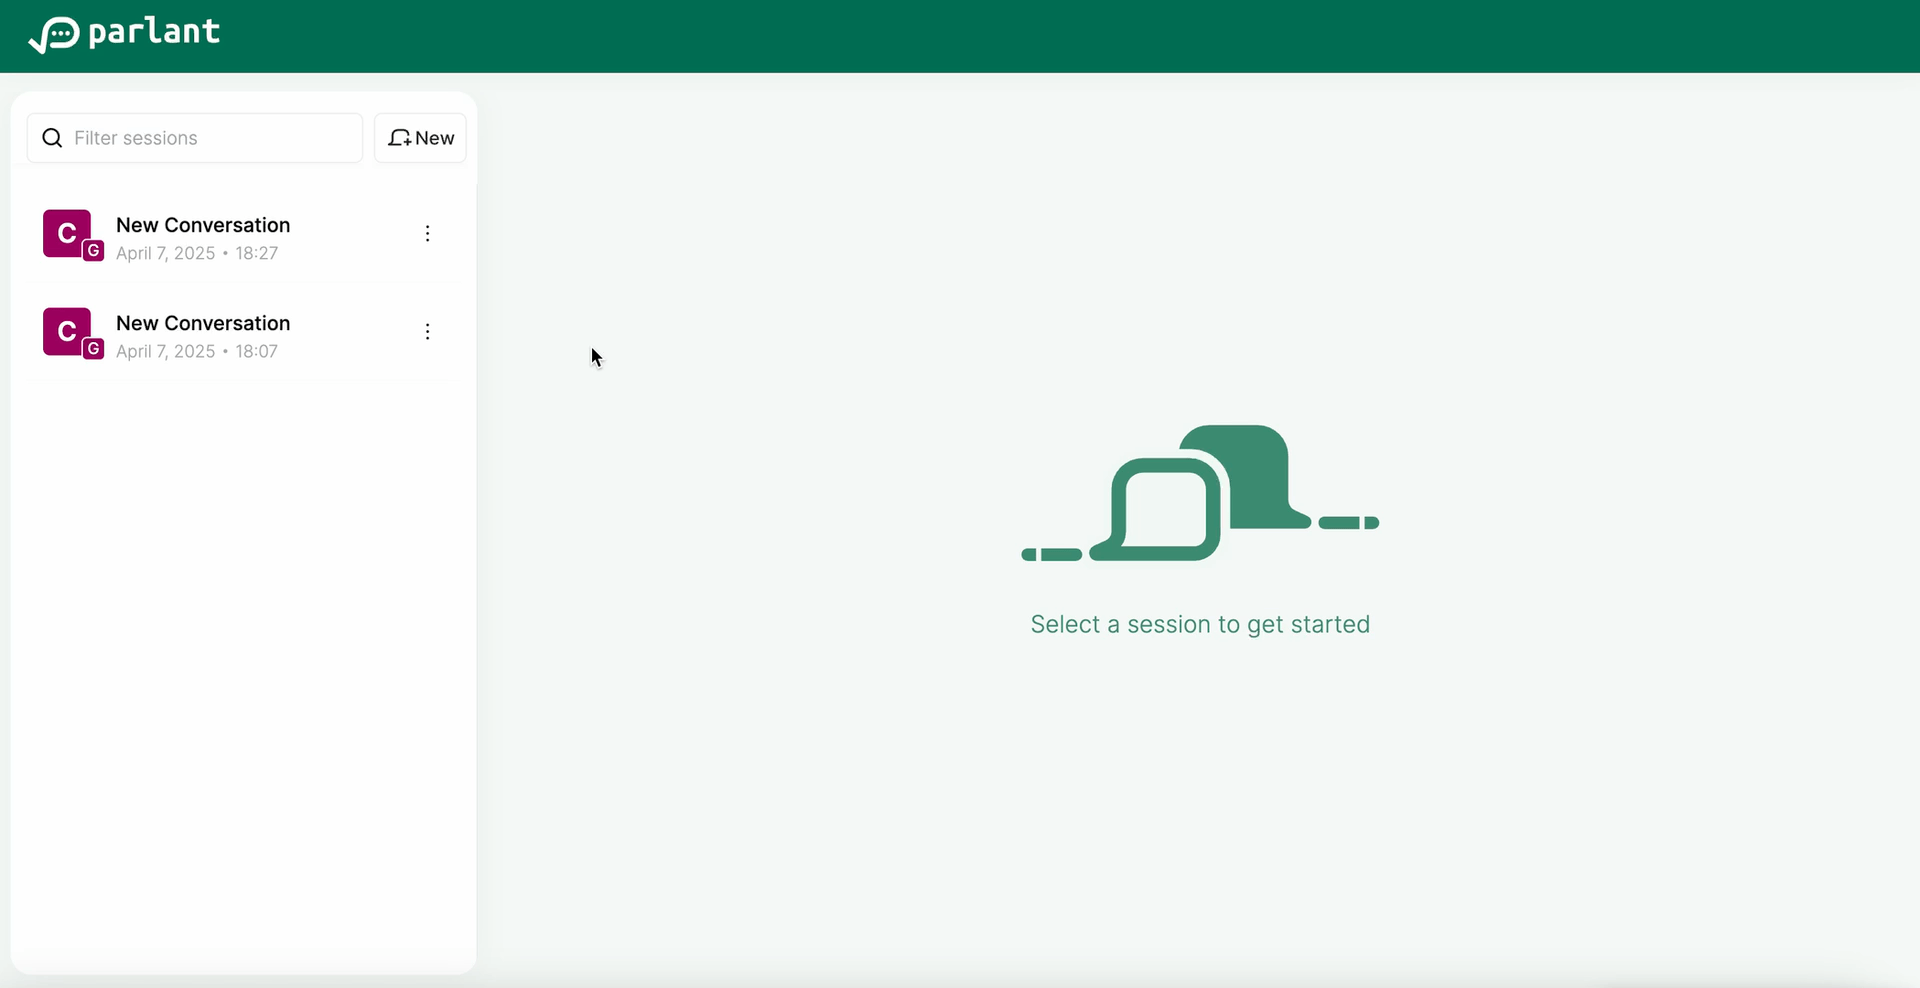Click the G badge on the 18:27 conversation
This screenshot has height=988, width=1920.
click(93, 251)
